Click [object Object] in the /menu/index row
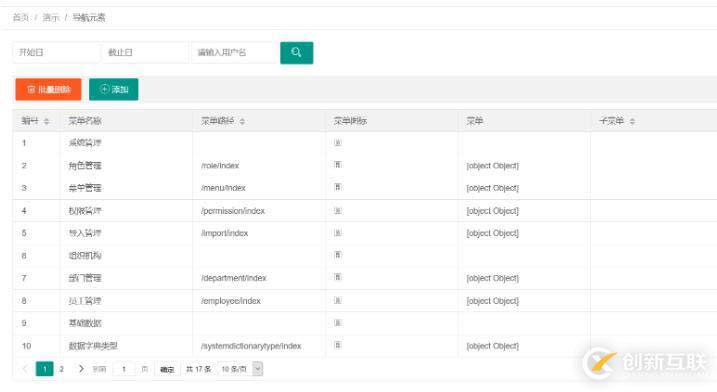Screen dimensions: 717x392 coord(492,188)
